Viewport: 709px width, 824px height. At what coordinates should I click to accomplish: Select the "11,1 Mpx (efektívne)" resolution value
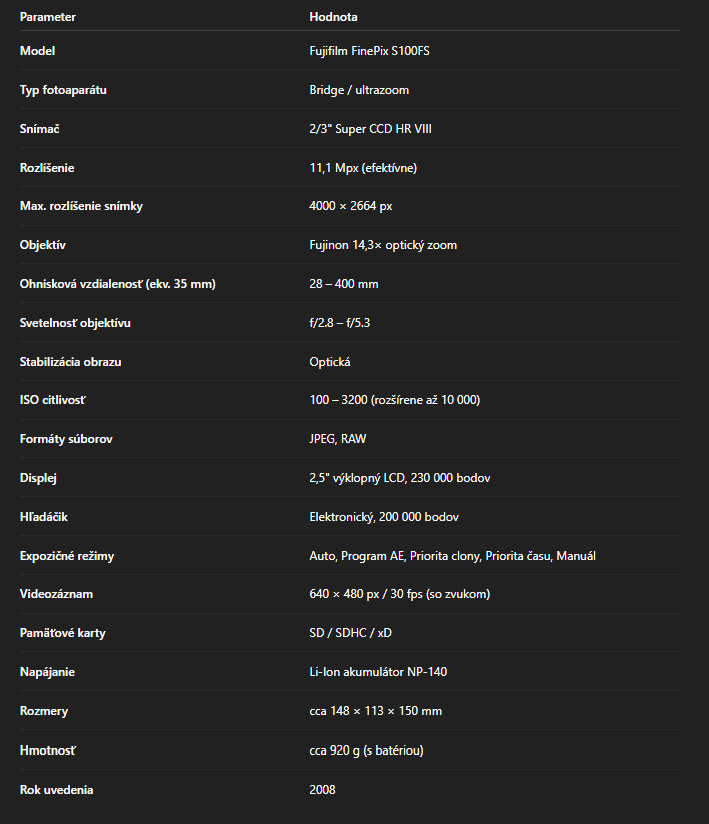point(363,168)
